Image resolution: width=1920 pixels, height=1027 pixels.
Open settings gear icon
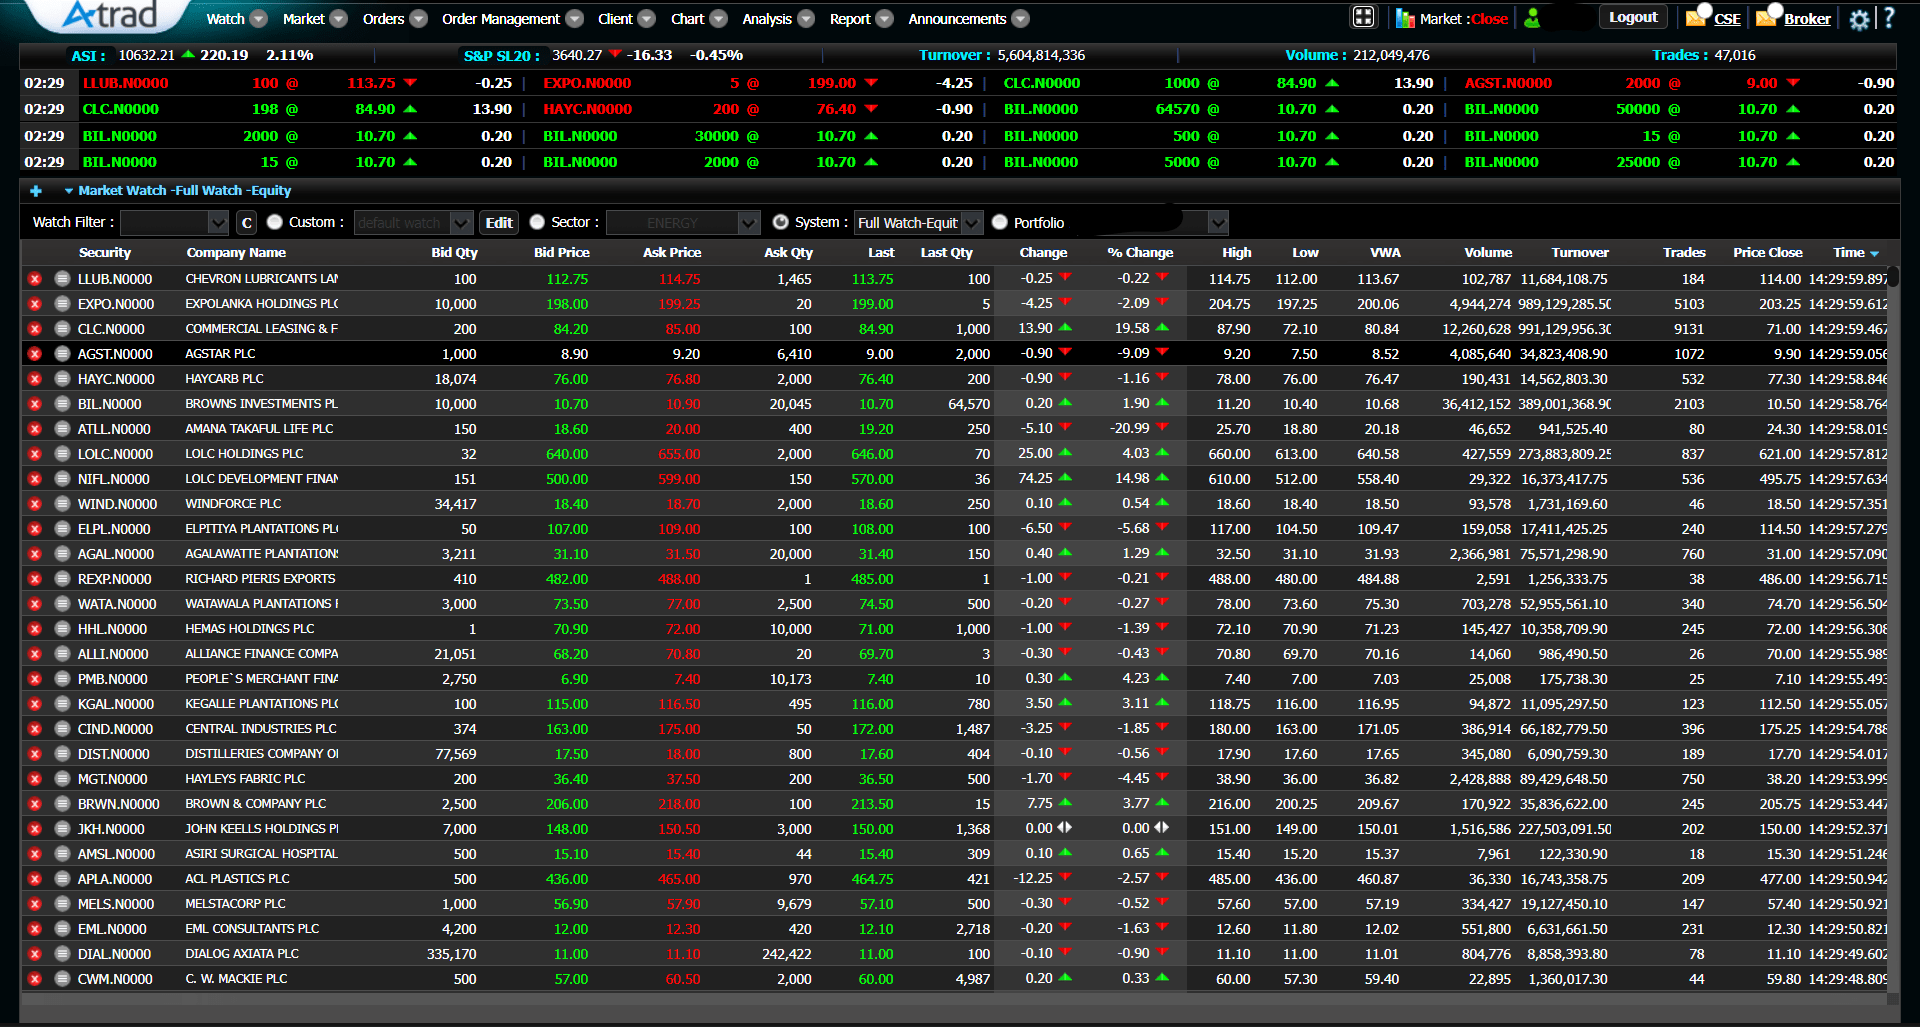click(x=1859, y=19)
